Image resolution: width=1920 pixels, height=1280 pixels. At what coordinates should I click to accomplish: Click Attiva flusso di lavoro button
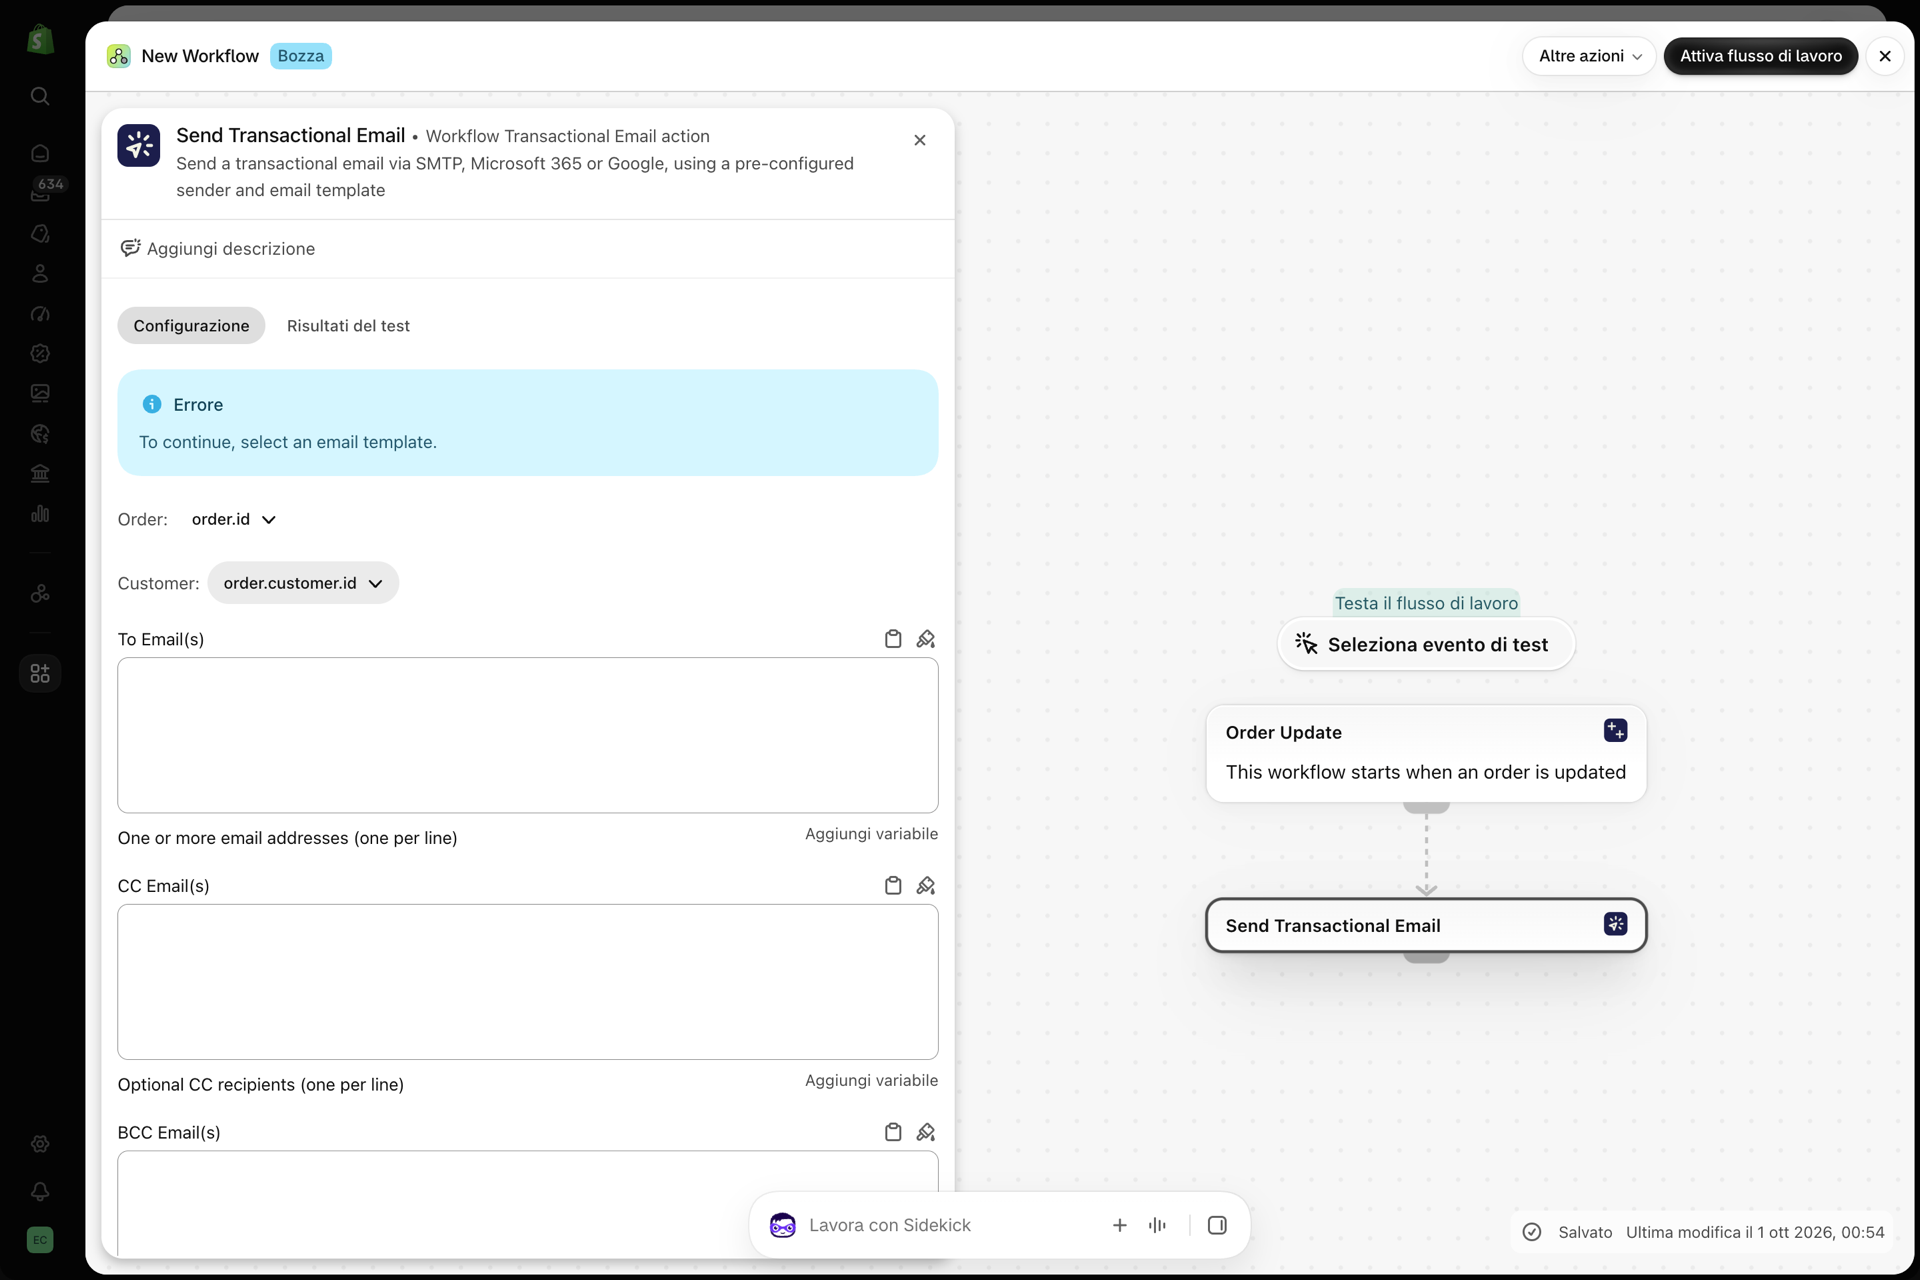coord(1760,56)
